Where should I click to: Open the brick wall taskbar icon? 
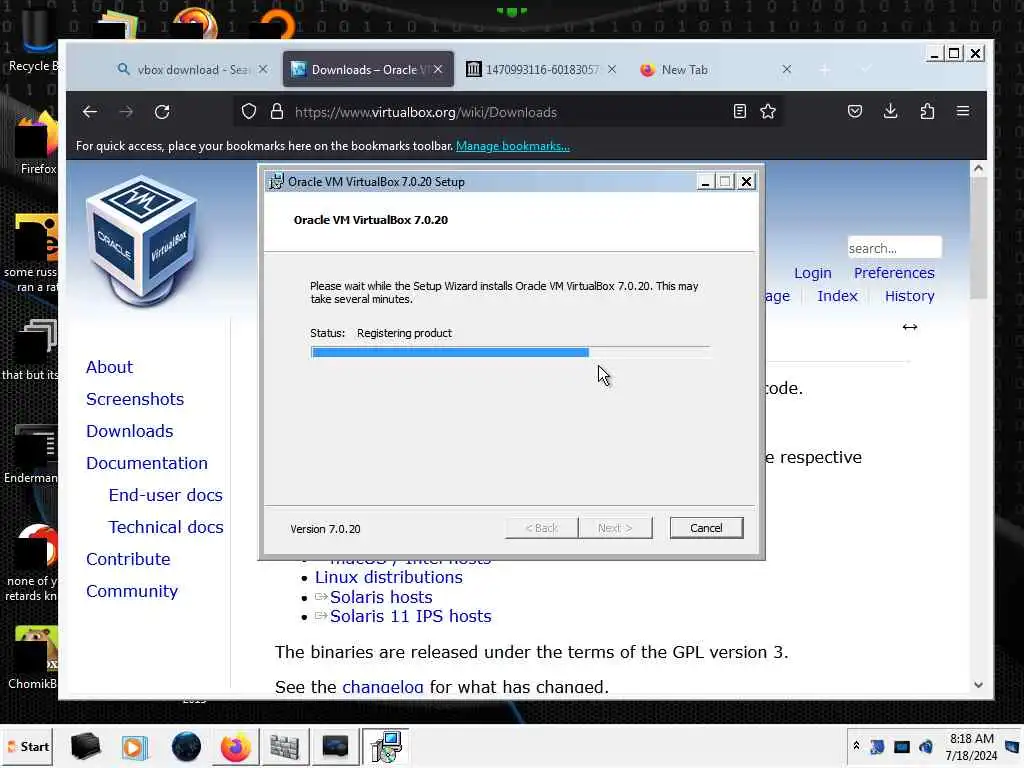click(285, 746)
